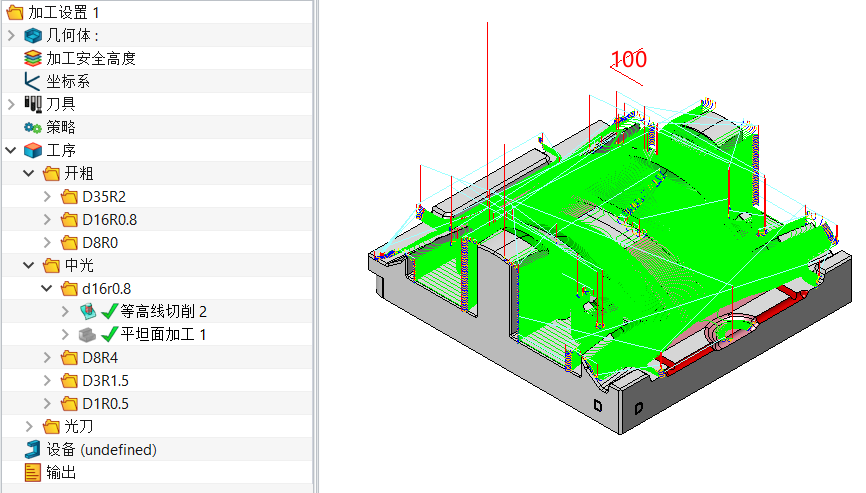Image resolution: width=866 pixels, height=493 pixels.
Task: Click the 坐标系 axis icon
Action: 33,81
